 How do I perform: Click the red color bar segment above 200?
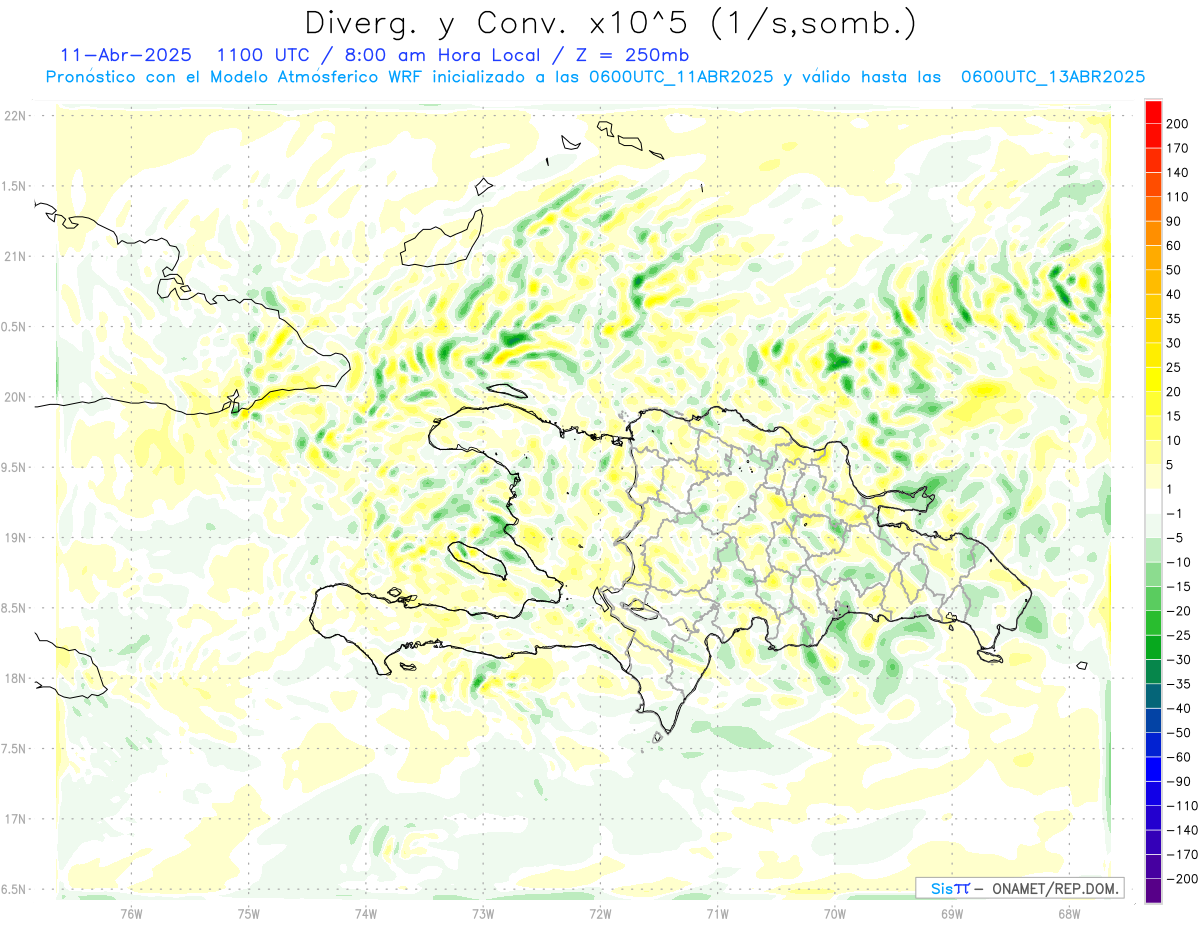tap(1153, 112)
